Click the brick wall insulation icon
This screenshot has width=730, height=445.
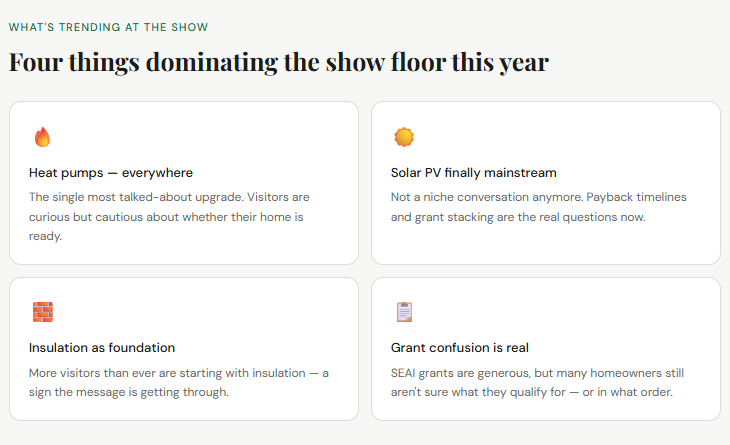click(42, 312)
